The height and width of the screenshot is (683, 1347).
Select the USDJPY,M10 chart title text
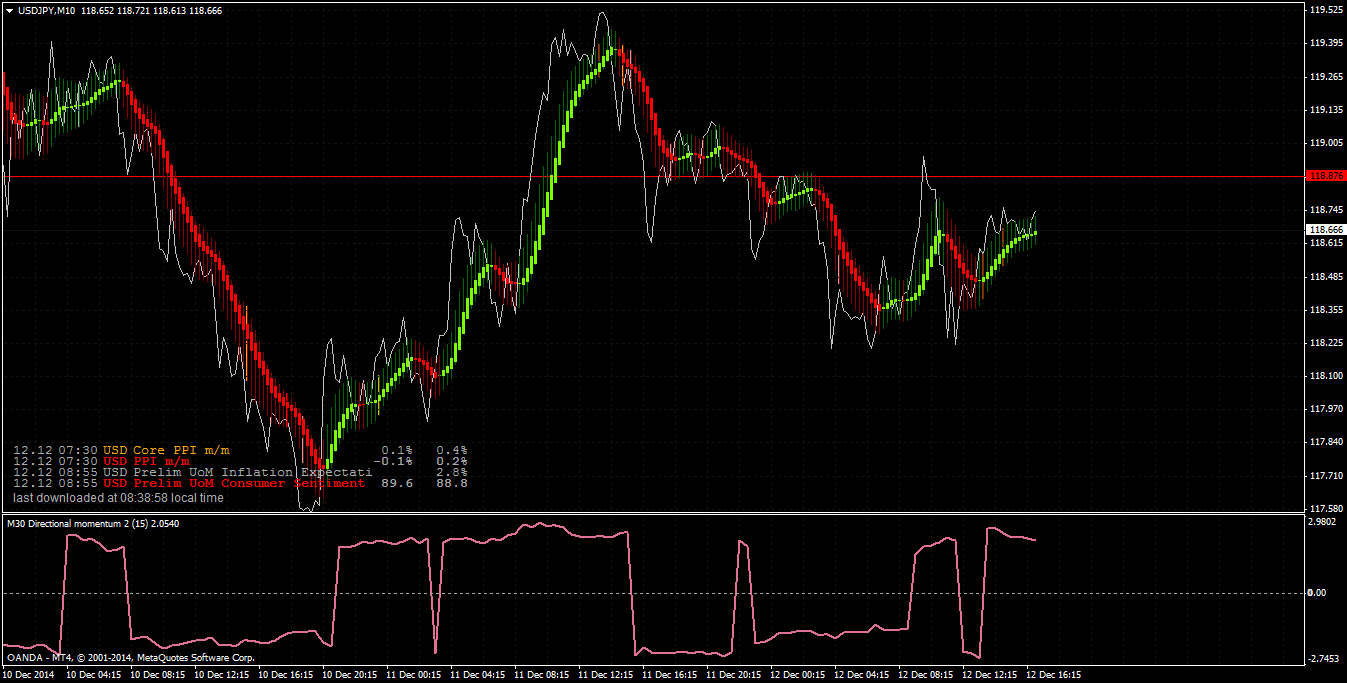[50, 10]
